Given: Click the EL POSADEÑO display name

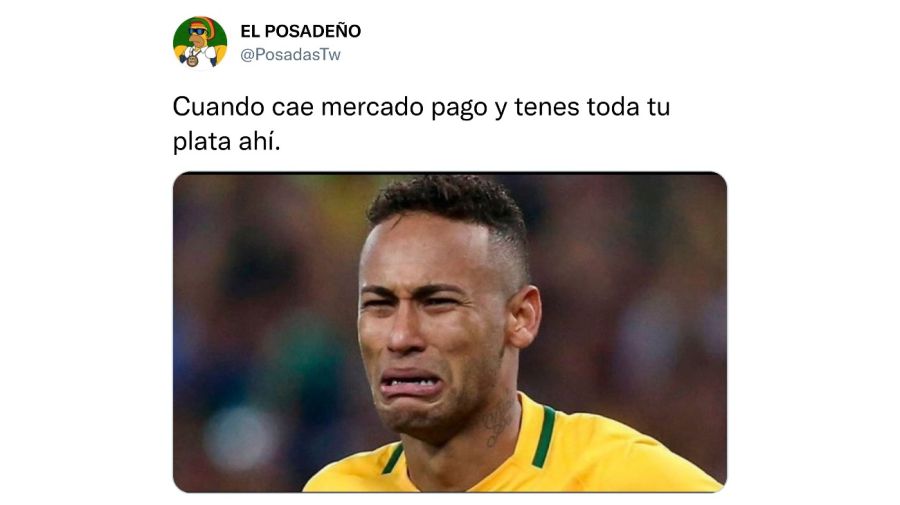Looking at the screenshot, I should 300,31.
